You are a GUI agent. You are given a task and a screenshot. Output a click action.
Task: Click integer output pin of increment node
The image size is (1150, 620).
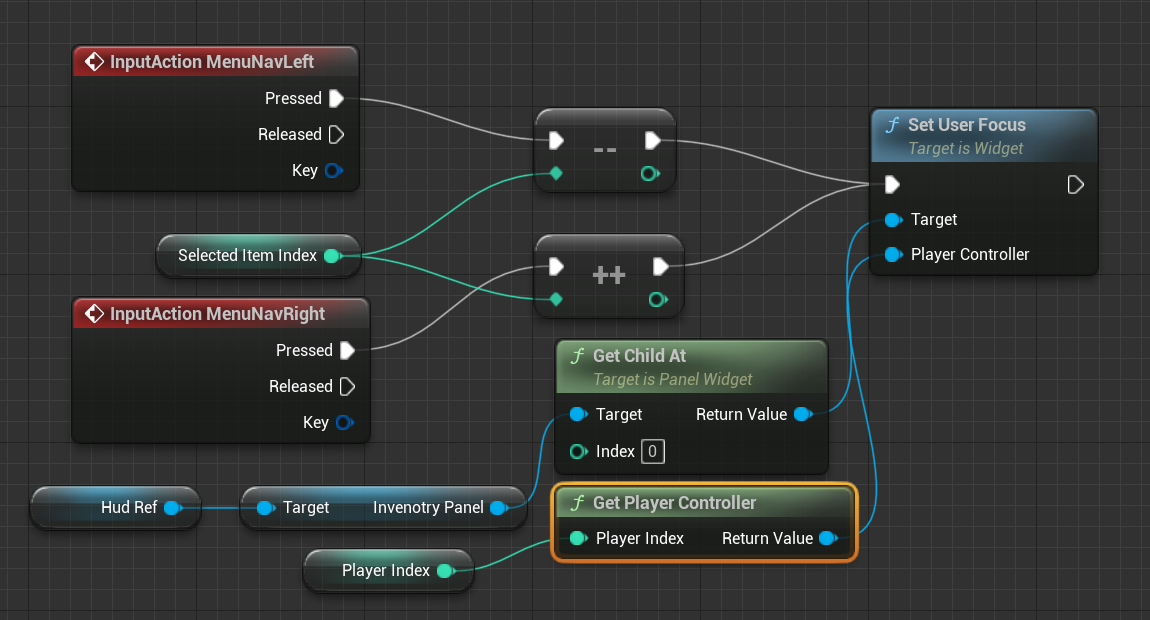(x=658, y=299)
